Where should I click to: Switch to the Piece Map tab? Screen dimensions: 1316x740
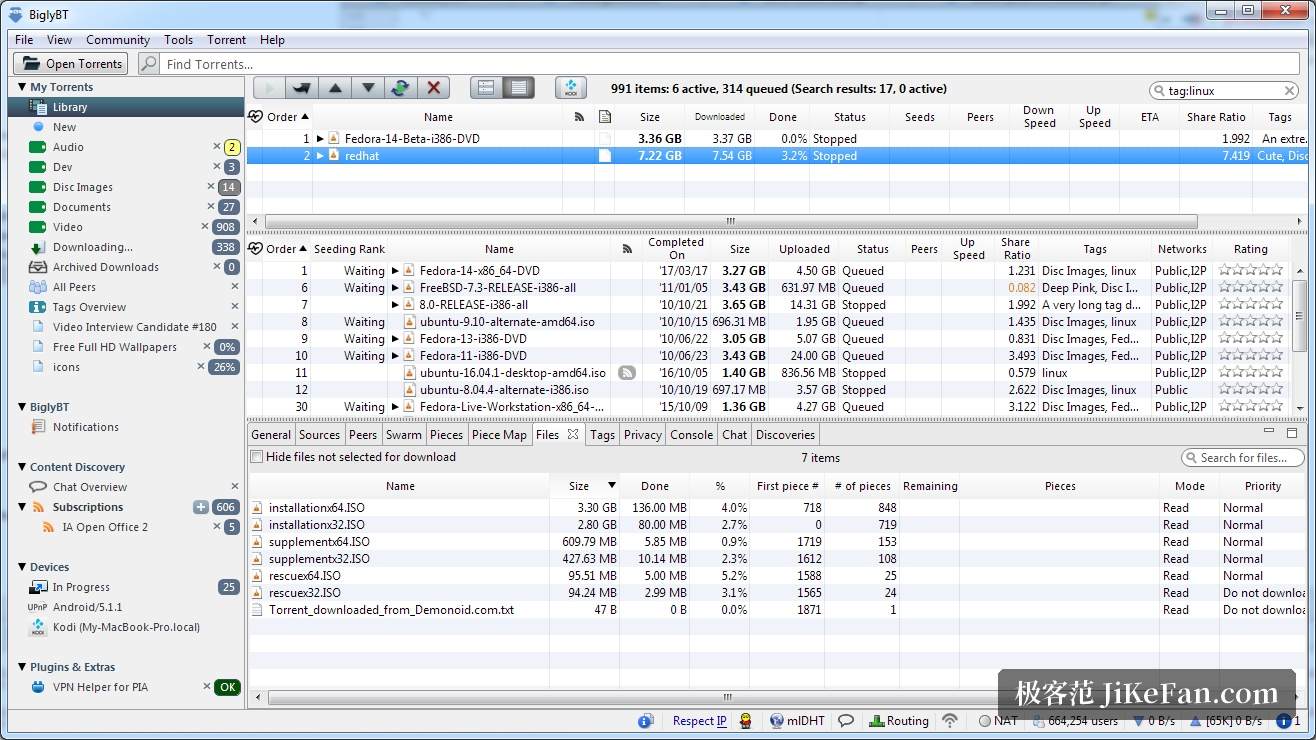click(499, 435)
